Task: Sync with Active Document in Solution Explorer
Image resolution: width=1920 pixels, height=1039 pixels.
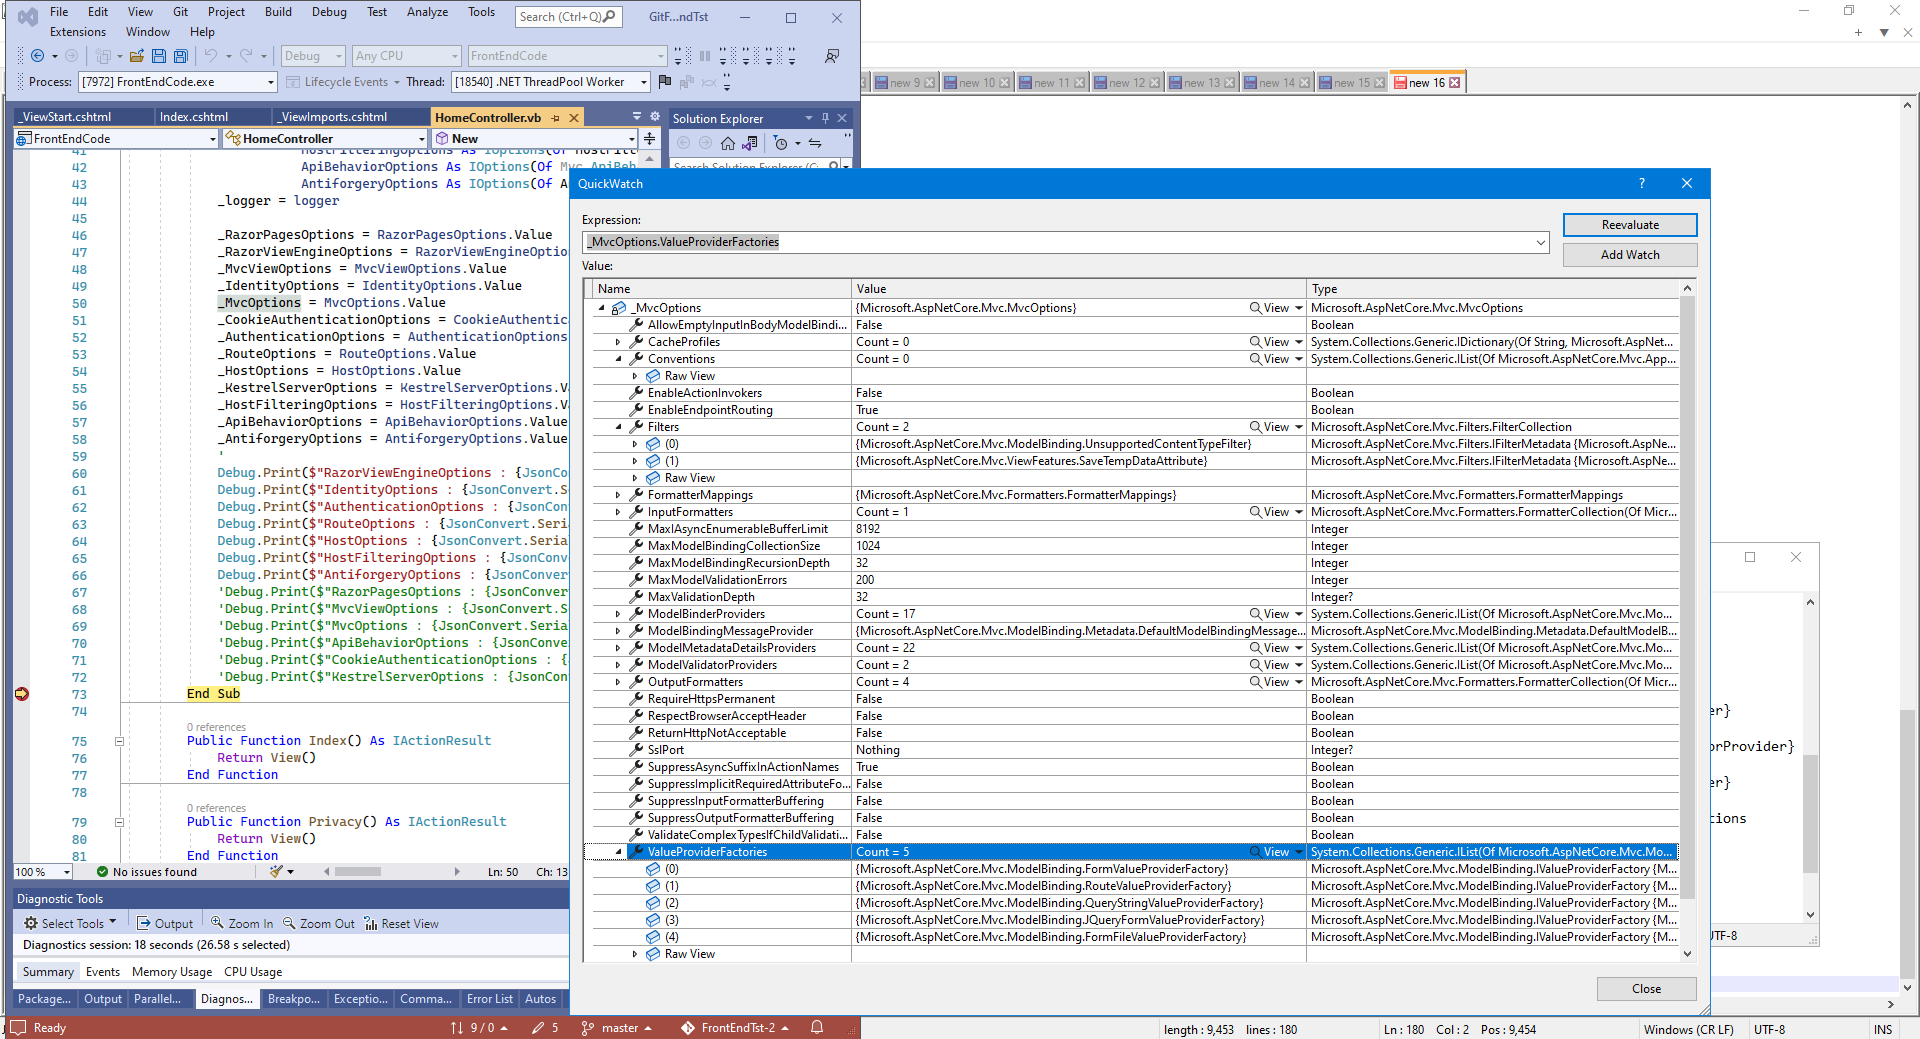Action: [815, 143]
